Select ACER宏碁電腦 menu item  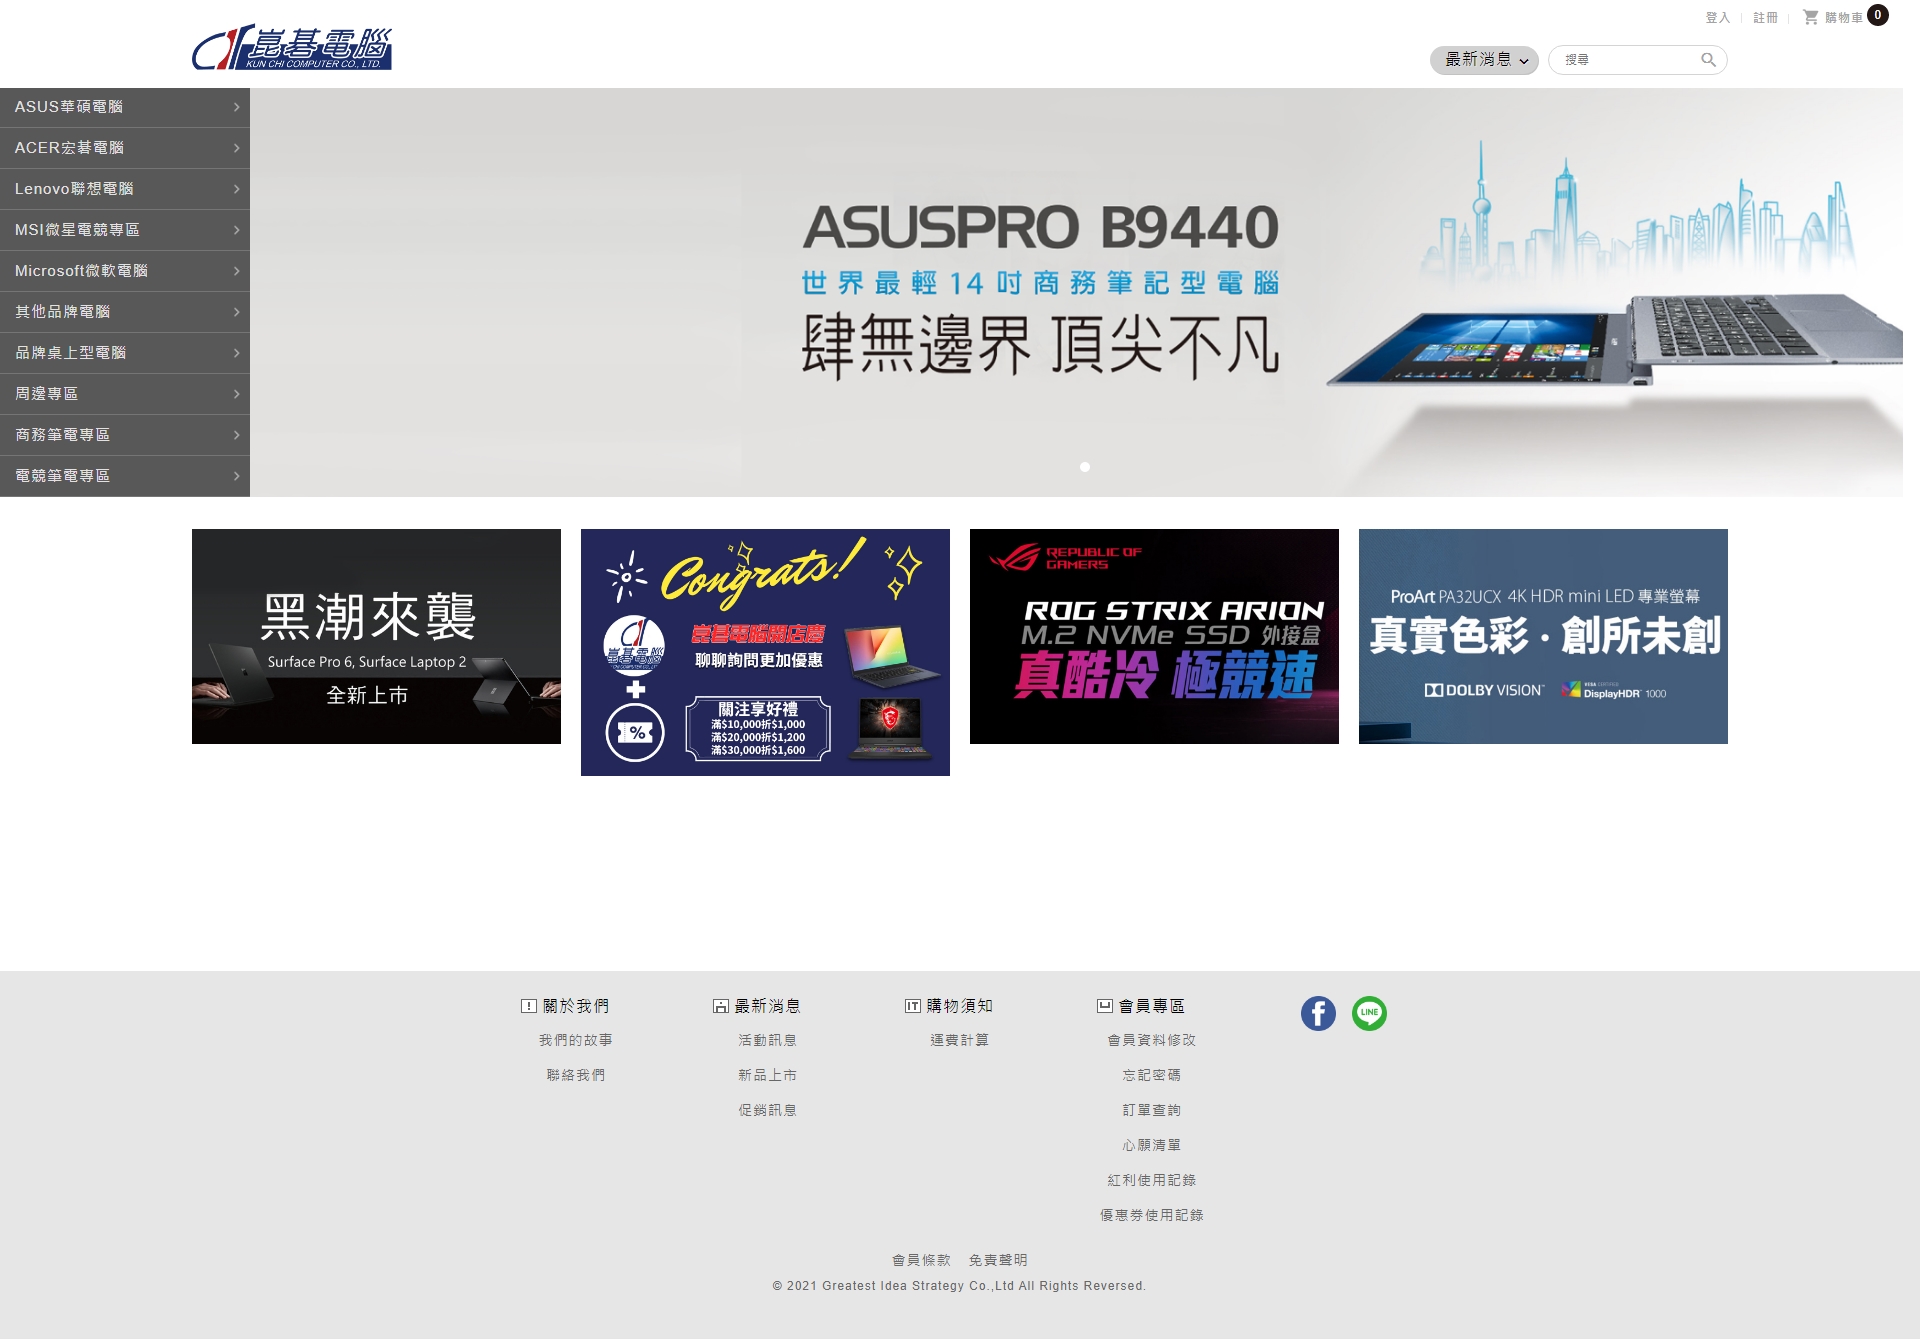click(x=125, y=148)
